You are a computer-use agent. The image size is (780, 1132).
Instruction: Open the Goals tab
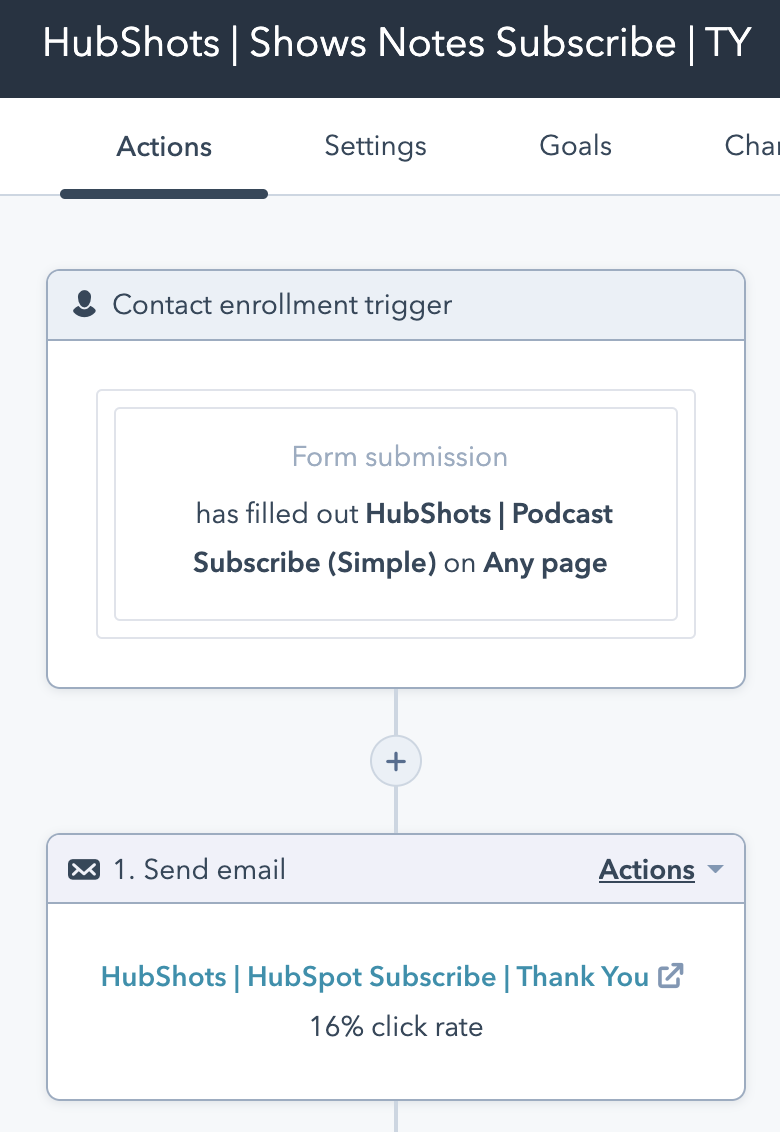pyautogui.click(x=575, y=146)
